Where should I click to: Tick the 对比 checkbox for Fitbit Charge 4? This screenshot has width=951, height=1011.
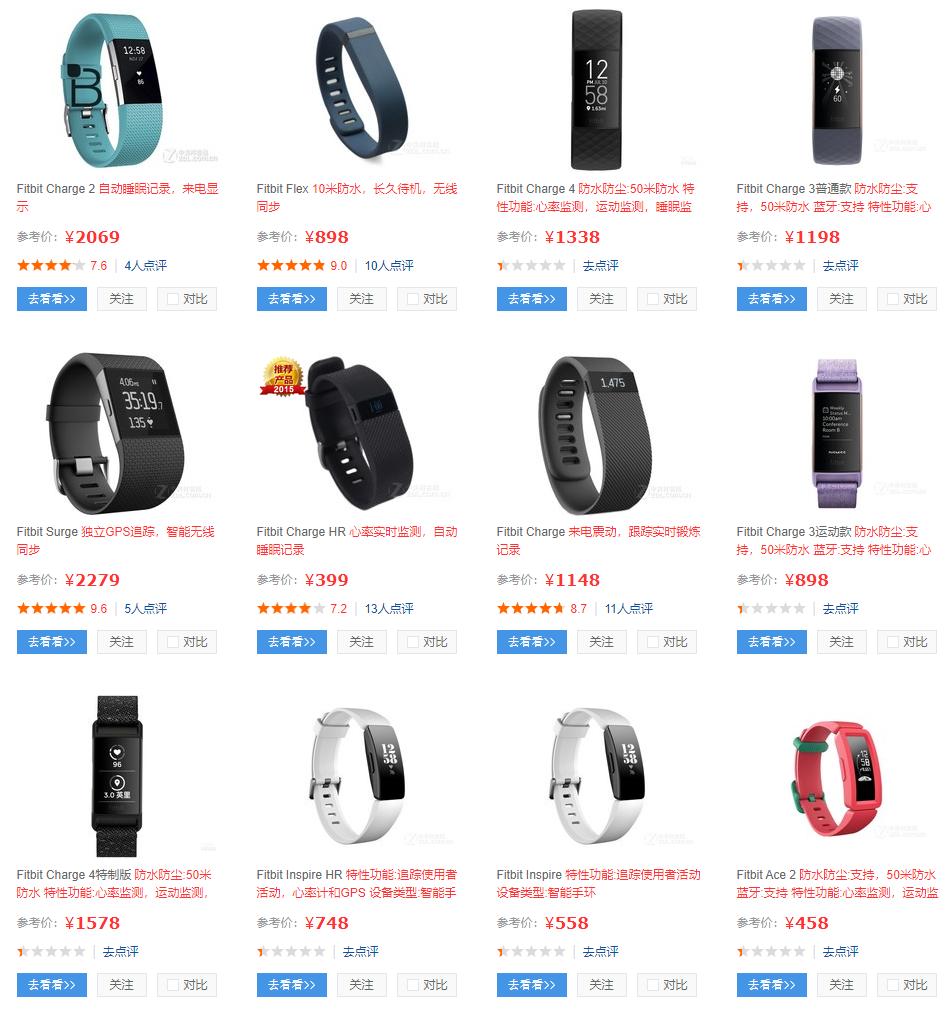652,299
